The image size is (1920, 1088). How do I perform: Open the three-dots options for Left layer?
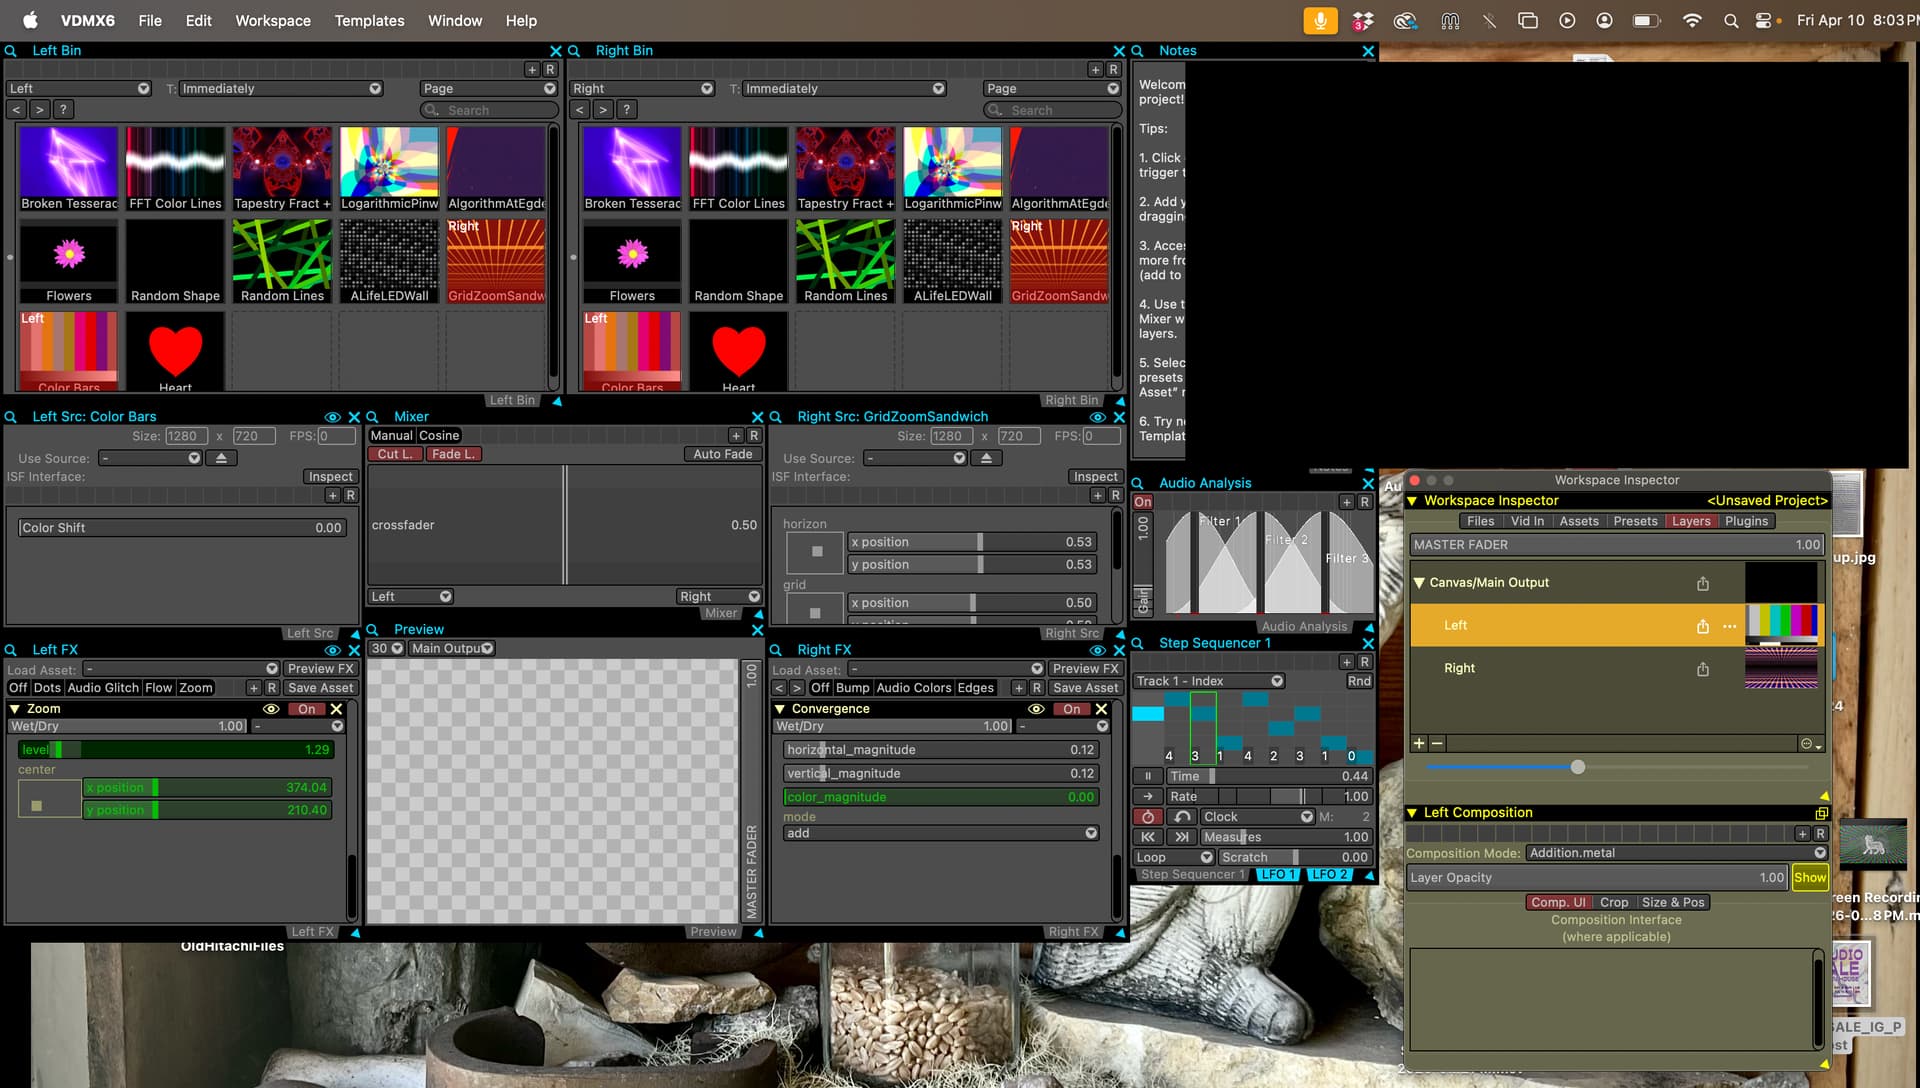coord(1729,626)
